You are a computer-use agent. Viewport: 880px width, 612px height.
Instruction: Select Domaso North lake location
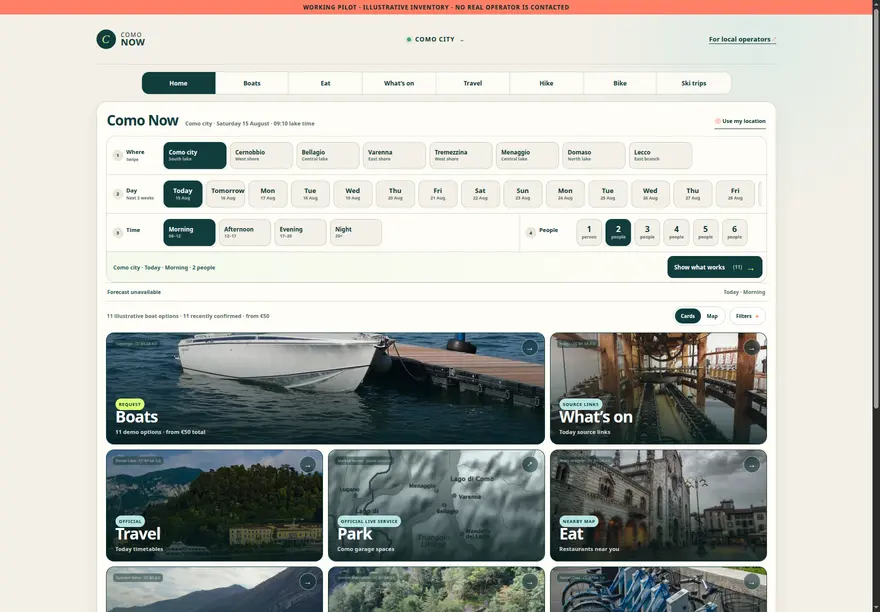pyautogui.click(x=594, y=156)
